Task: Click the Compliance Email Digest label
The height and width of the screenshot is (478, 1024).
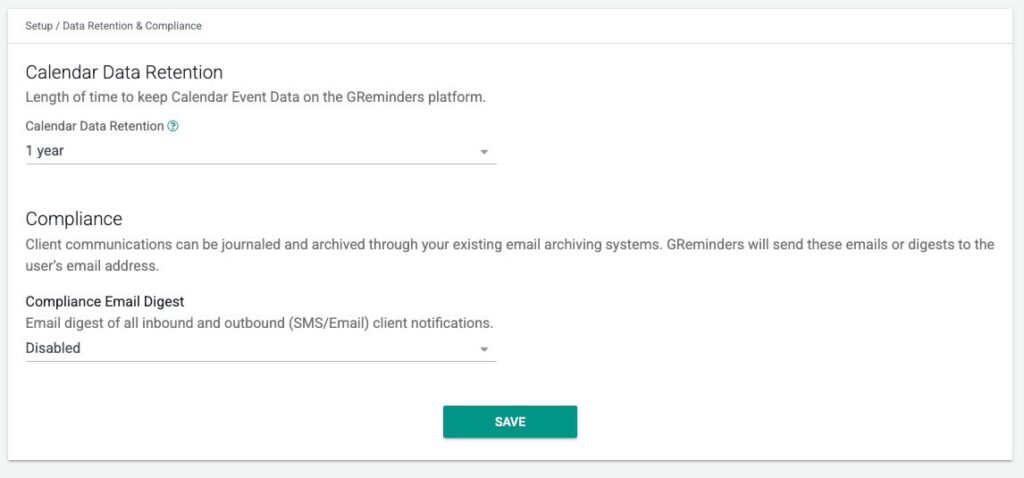Action: click(105, 301)
